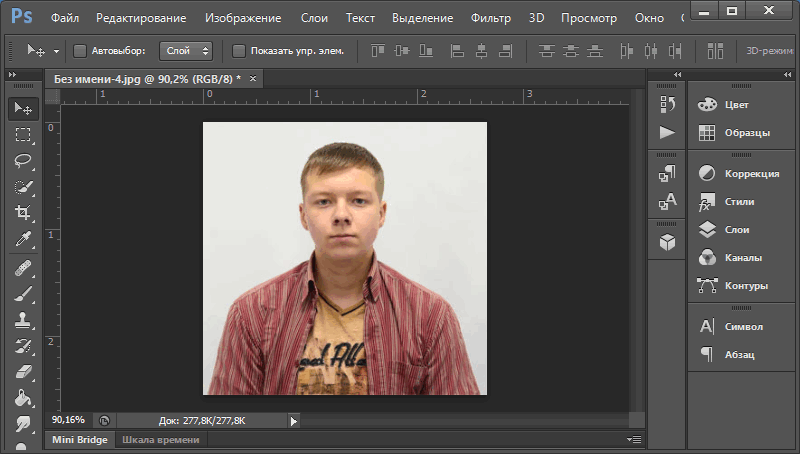The width and height of the screenshot is (800, 454).
Task: Open the Каналы panel
Action: point(742,257)
